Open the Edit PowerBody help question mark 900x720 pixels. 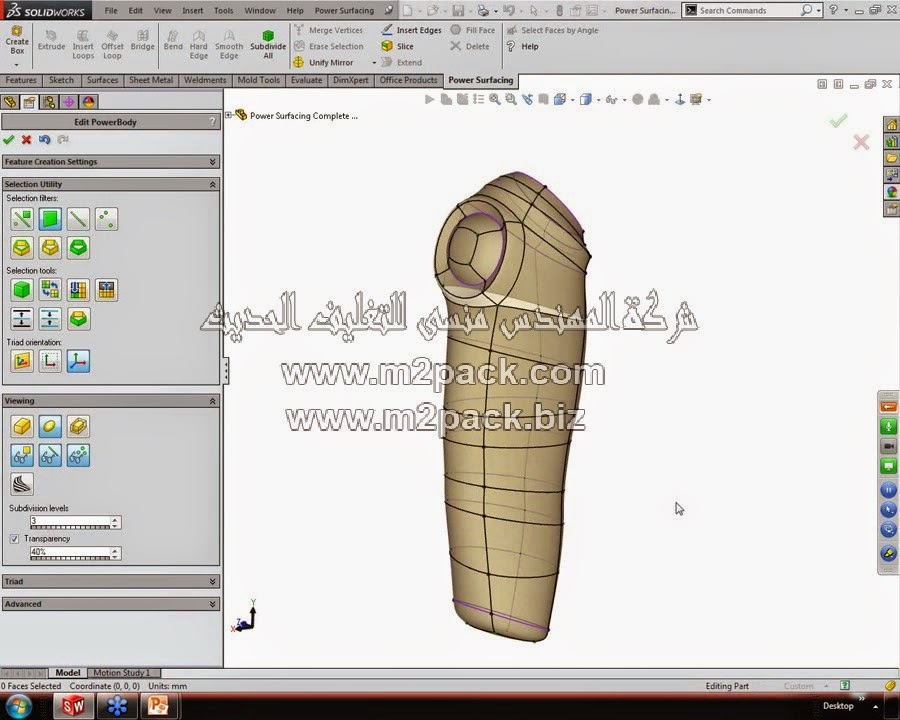(212, 122)
